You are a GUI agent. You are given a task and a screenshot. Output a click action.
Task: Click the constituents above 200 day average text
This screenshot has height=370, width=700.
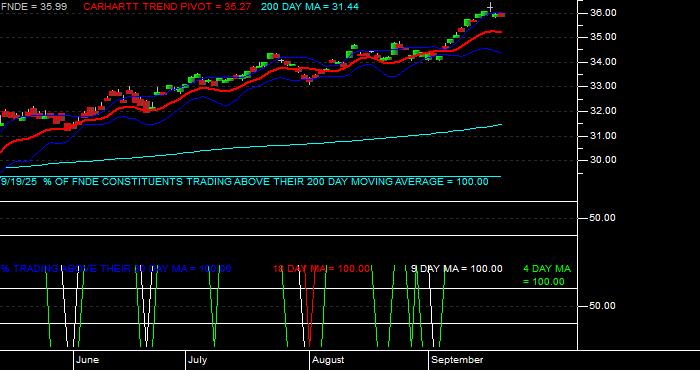(245, 182)
